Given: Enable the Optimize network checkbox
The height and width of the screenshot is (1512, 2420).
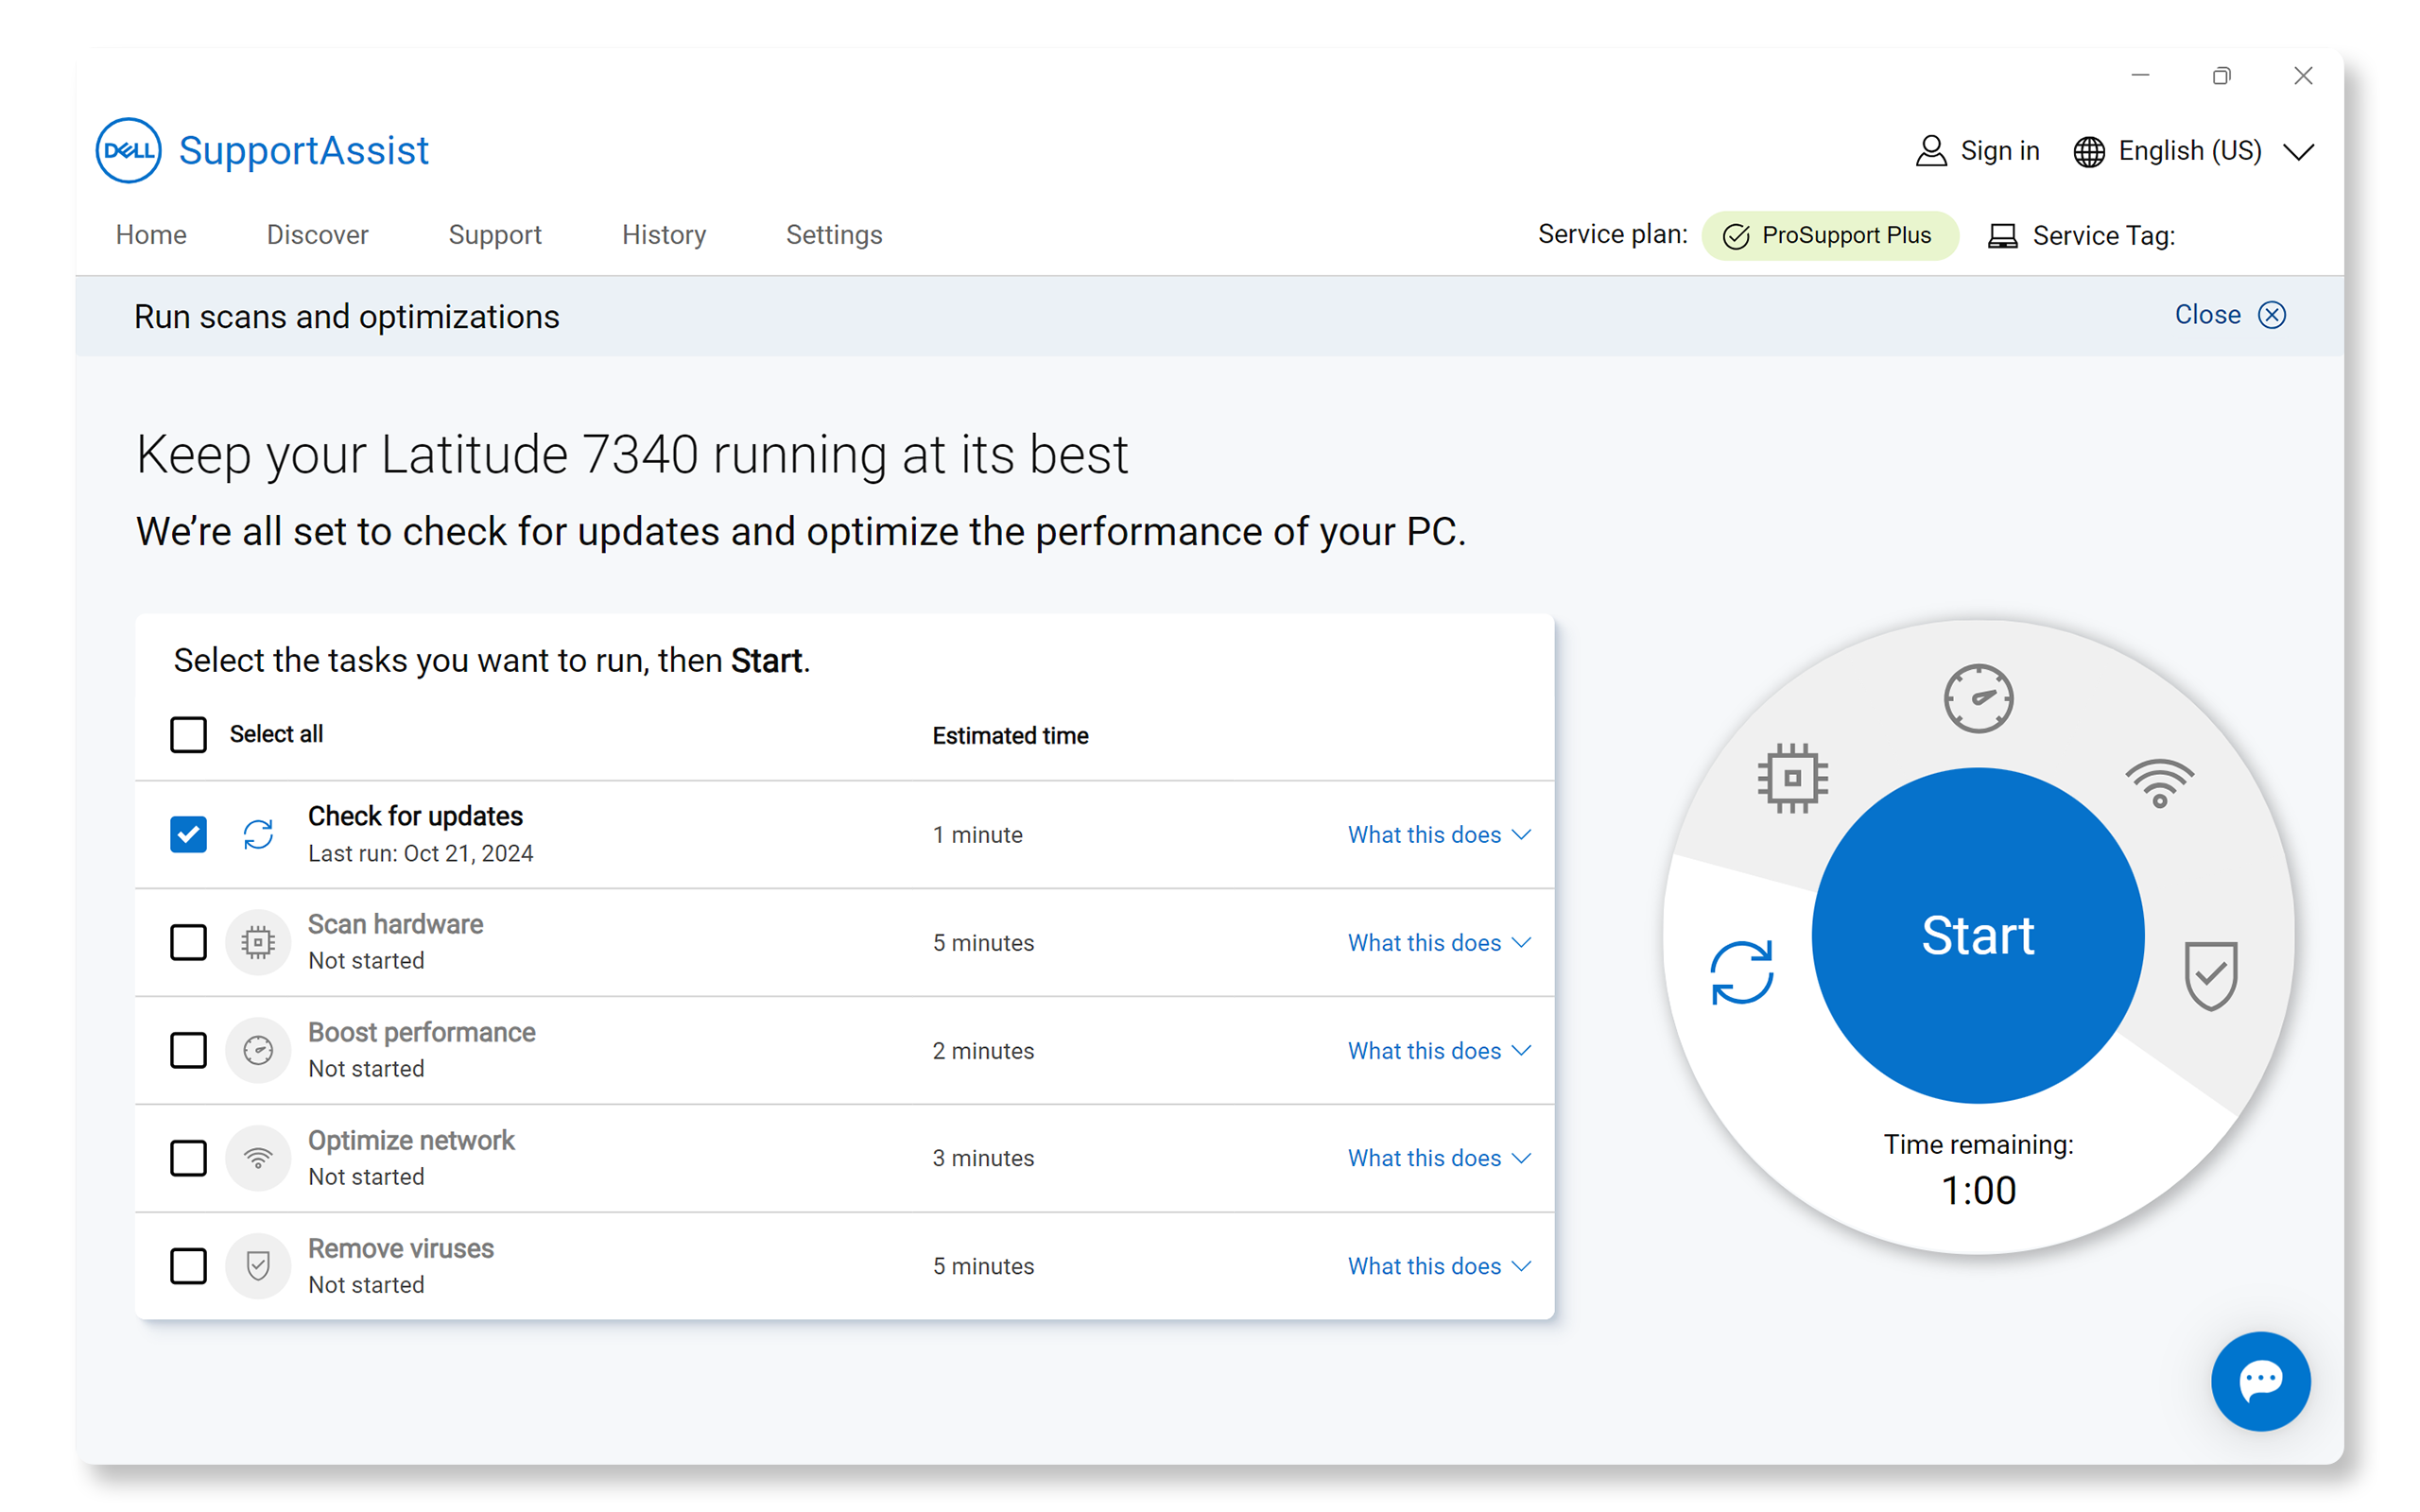Looking at the screenshot, I should pyautogui.click(x=188, y=1158).
